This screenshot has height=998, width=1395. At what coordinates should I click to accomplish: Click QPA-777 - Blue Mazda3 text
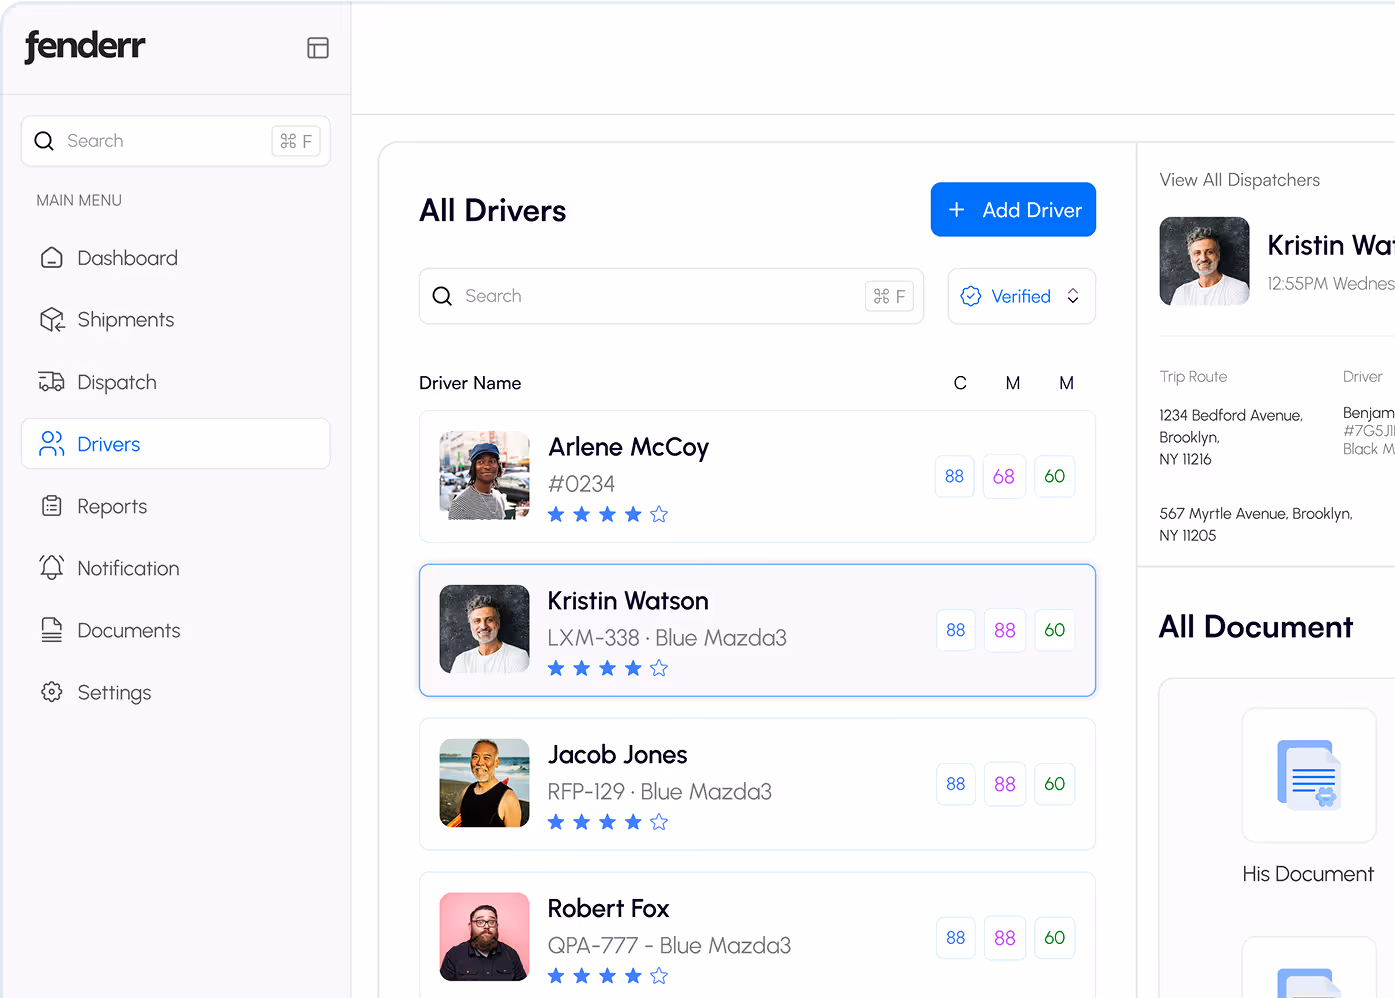coord(670,946)
